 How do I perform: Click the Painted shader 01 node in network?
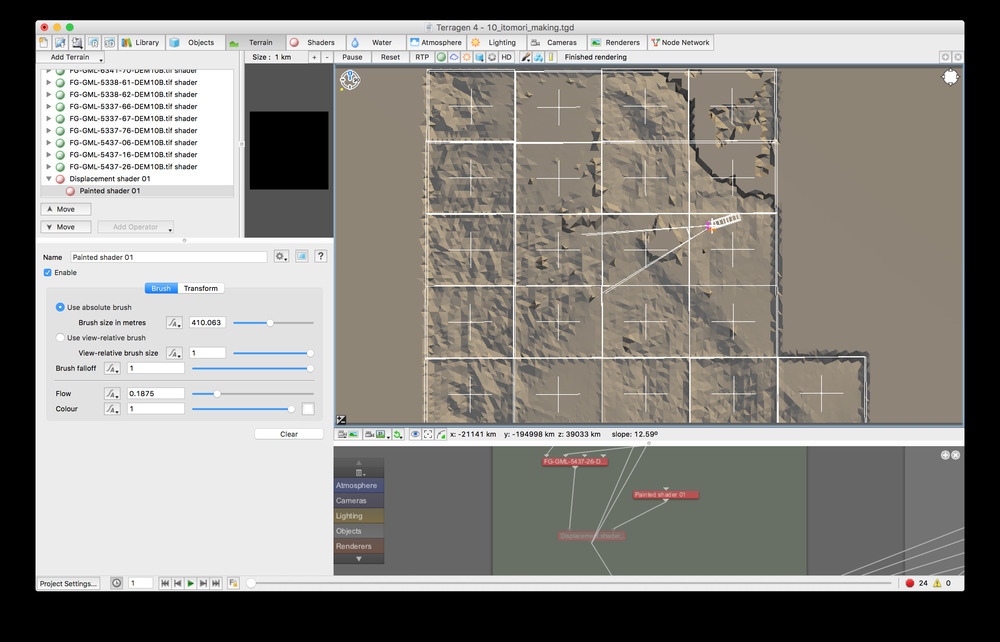click(x=666, y=495)
